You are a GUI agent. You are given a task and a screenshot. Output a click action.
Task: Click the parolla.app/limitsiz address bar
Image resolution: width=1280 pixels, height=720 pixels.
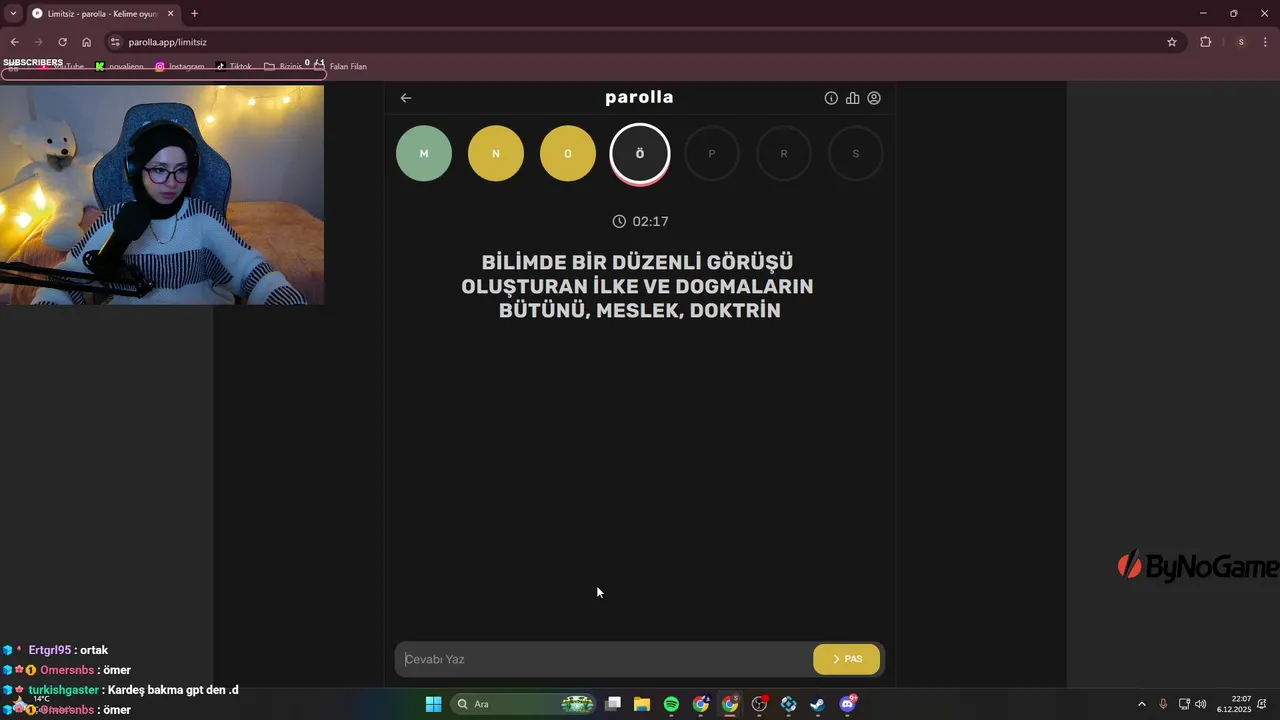coord(640,42)
